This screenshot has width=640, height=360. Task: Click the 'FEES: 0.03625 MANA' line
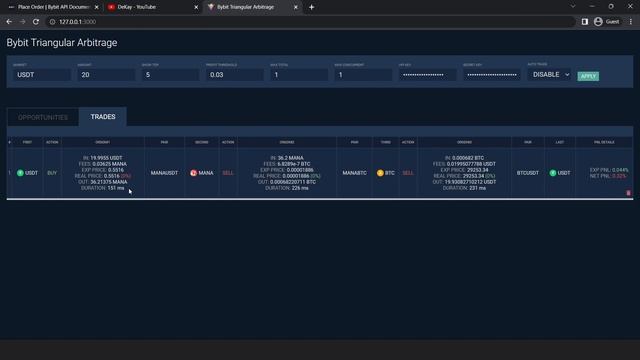102,164
